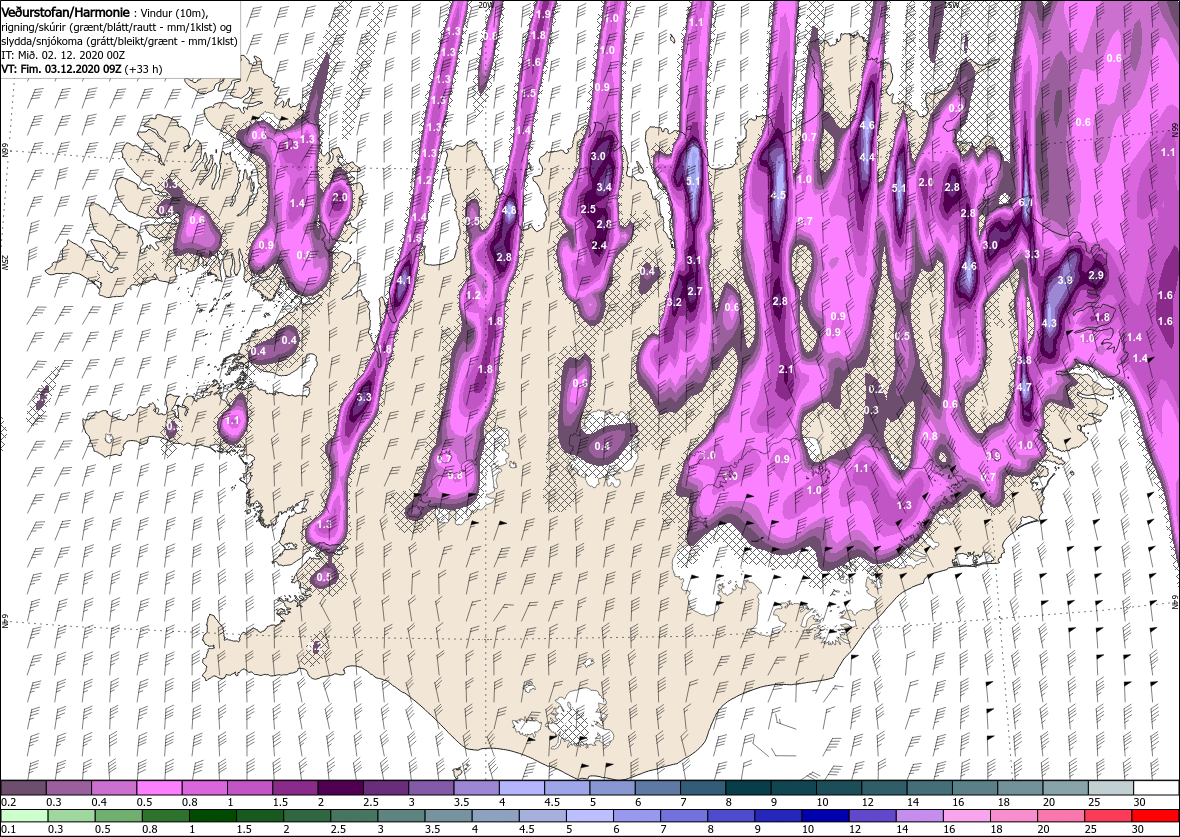Click the initial time line 'IT: Mið. 02. 12. 2020 00Z'
This screenshot has width=1180, height=837.
[62, 55]
